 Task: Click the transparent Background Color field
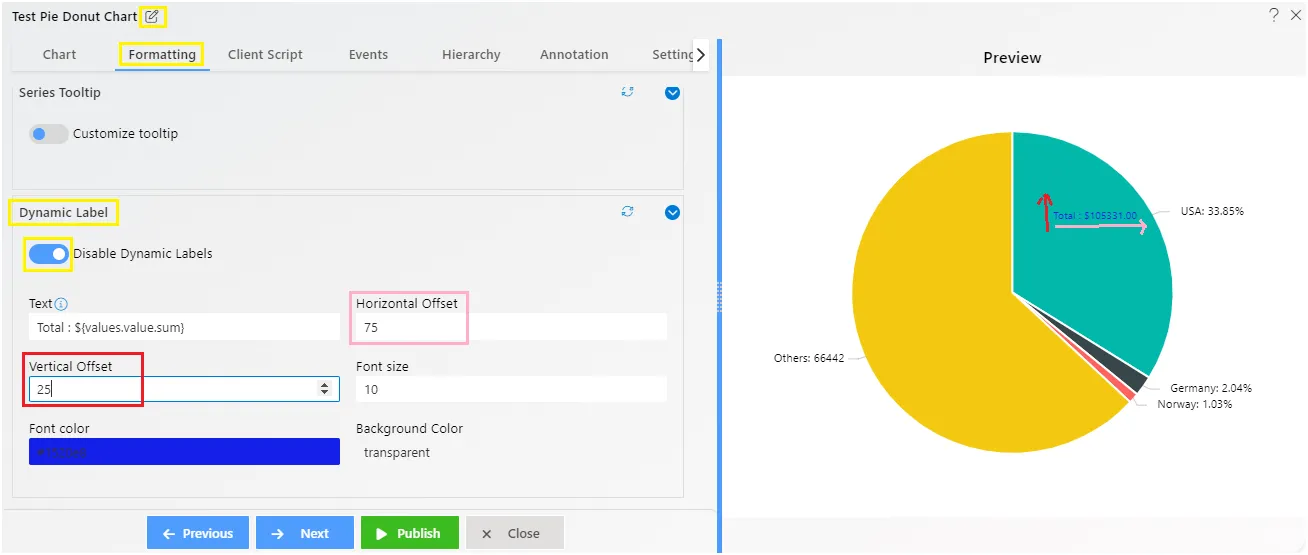(x=511, y=452)
